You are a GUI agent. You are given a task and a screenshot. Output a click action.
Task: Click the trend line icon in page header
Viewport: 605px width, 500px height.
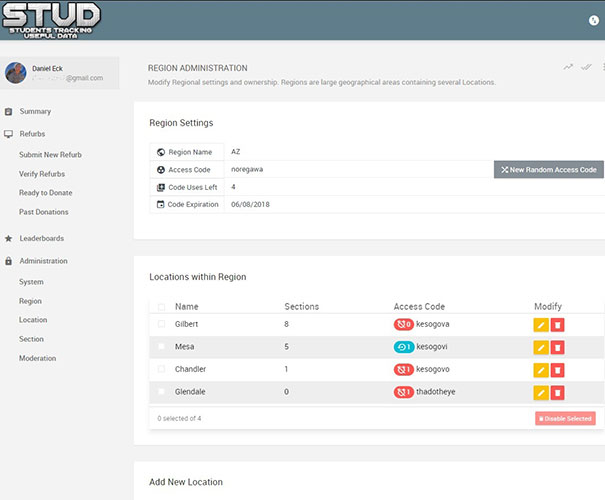point(568,67)
